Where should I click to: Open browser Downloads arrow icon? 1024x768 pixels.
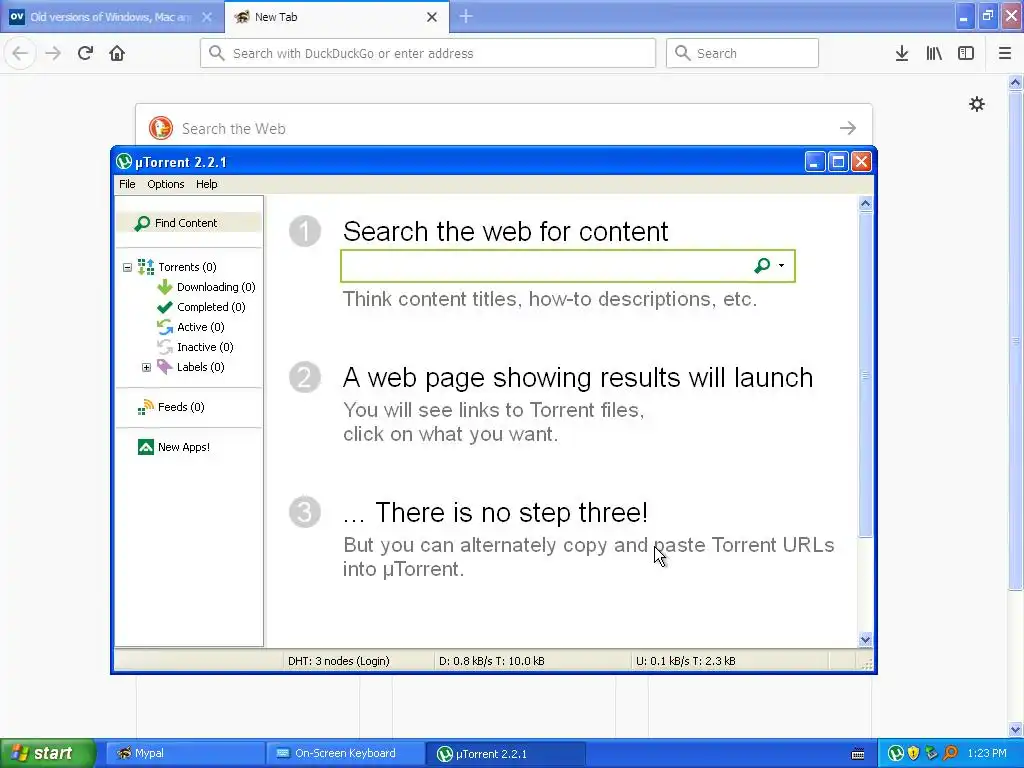(x=902, y=53)
